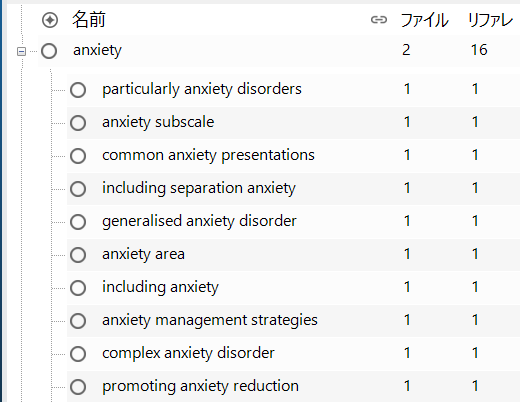Click the code icon in the header row
The height and width of the screenshot is (402, 520).
50,20
